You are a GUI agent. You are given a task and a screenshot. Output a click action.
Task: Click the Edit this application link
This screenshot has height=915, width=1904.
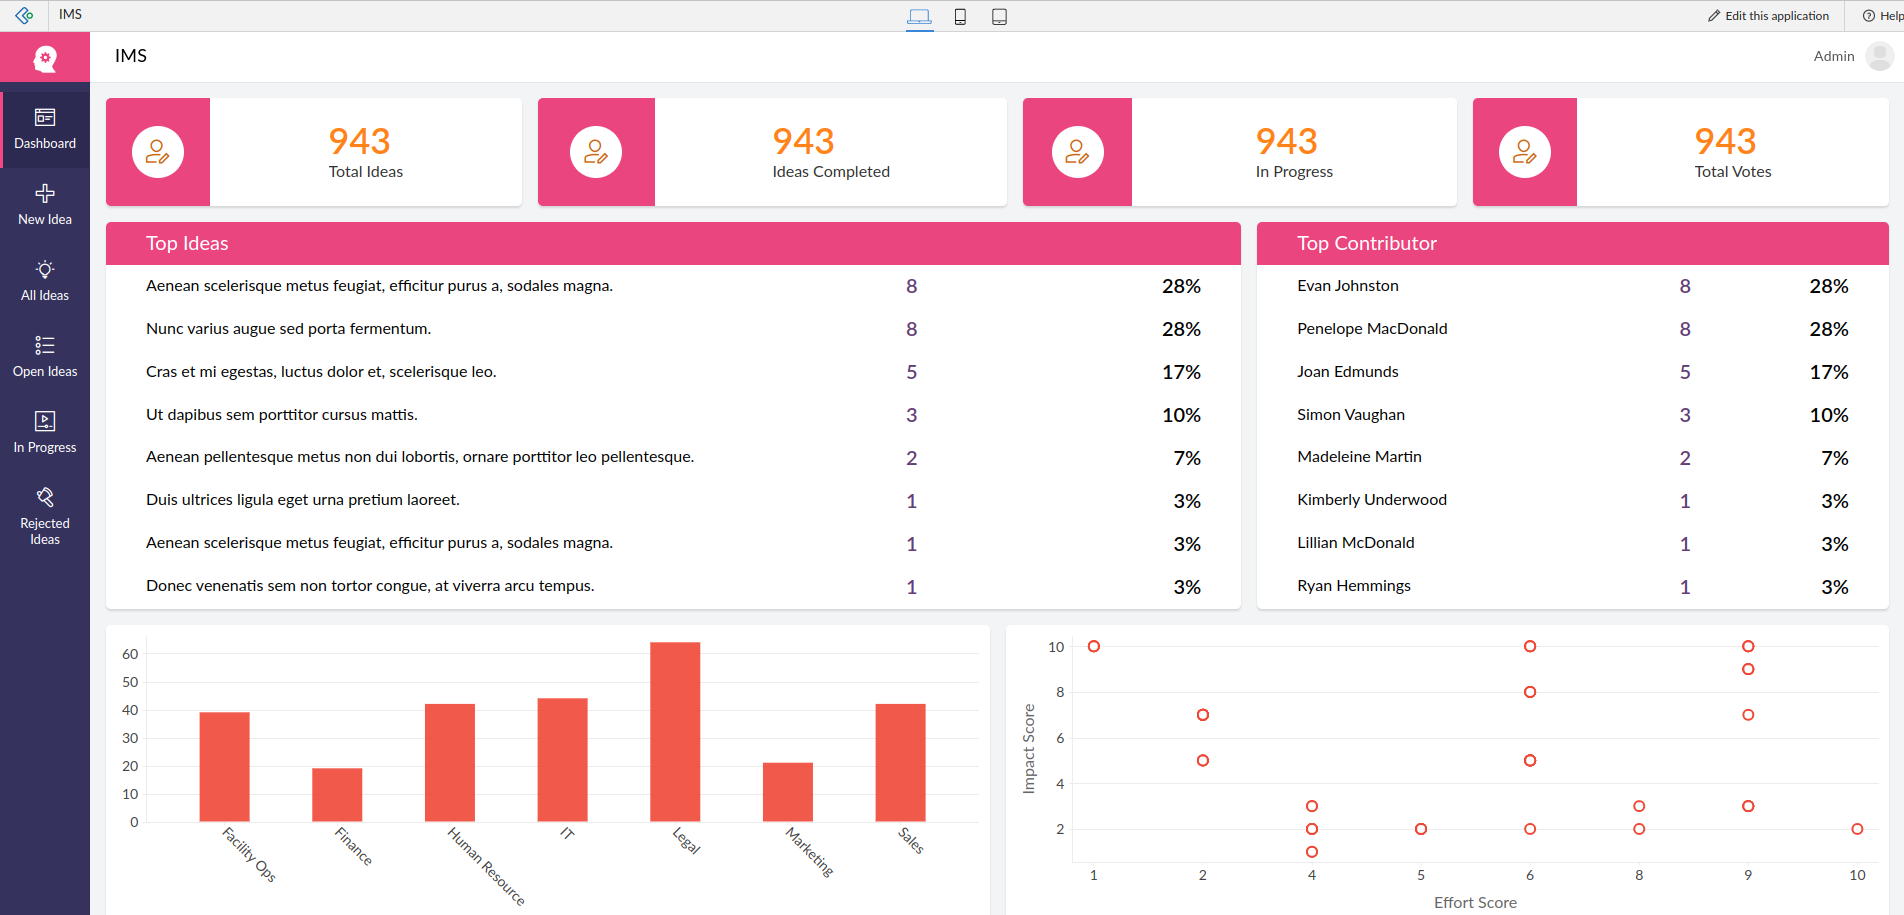coord(1768,15)
